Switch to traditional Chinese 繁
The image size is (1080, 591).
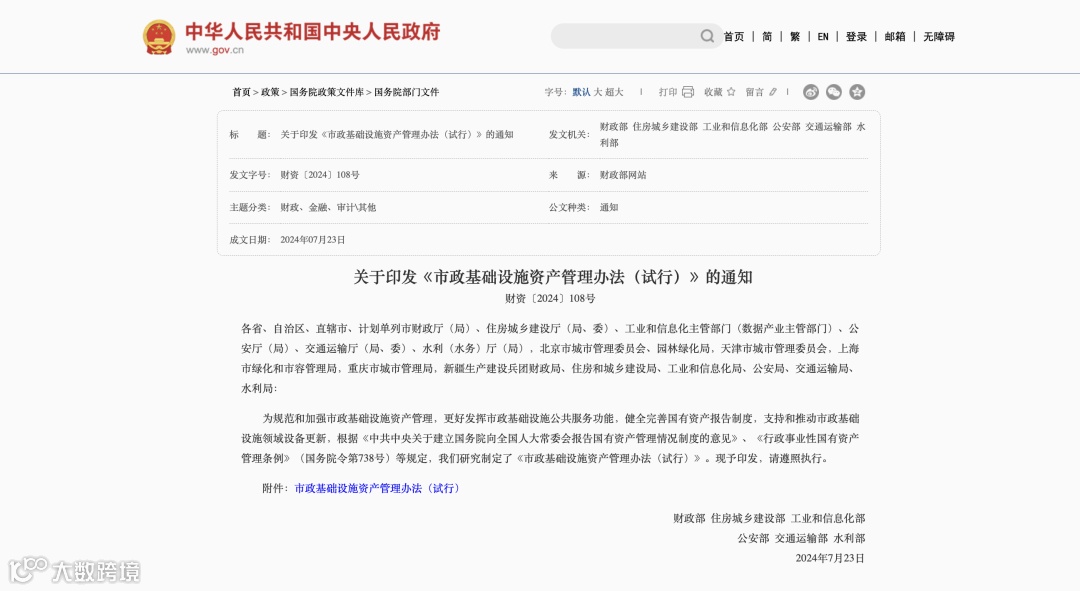pyautogui.click(x=795, y=37)
